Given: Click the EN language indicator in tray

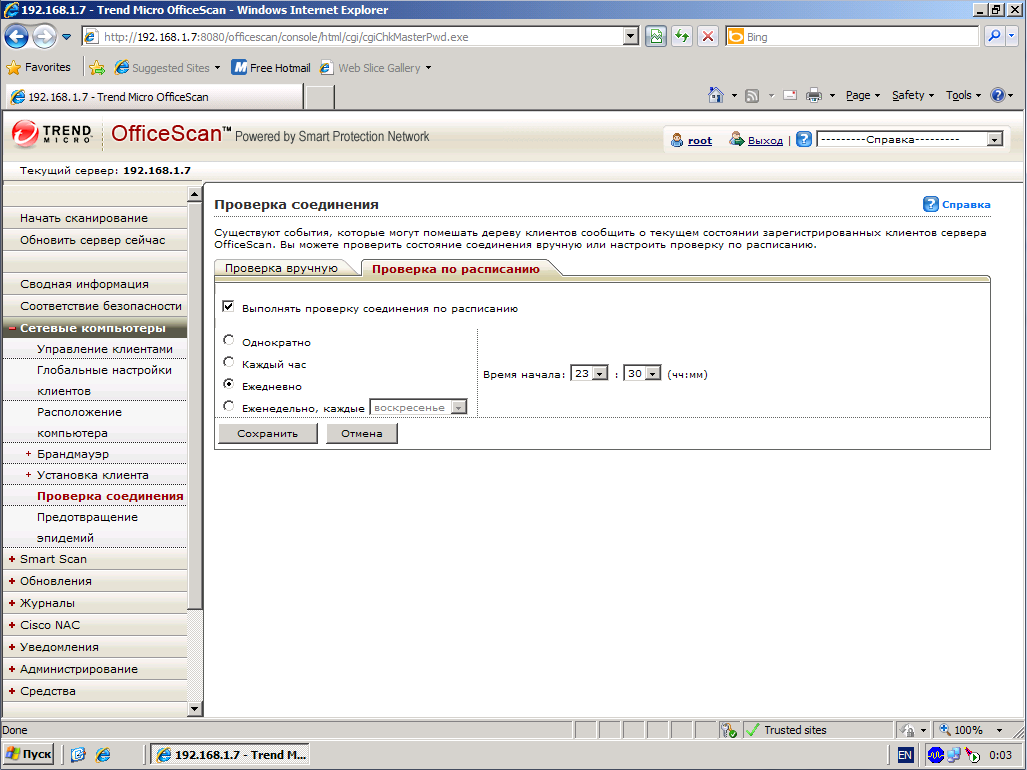Looking at the screenshot, I should (905, 755).
